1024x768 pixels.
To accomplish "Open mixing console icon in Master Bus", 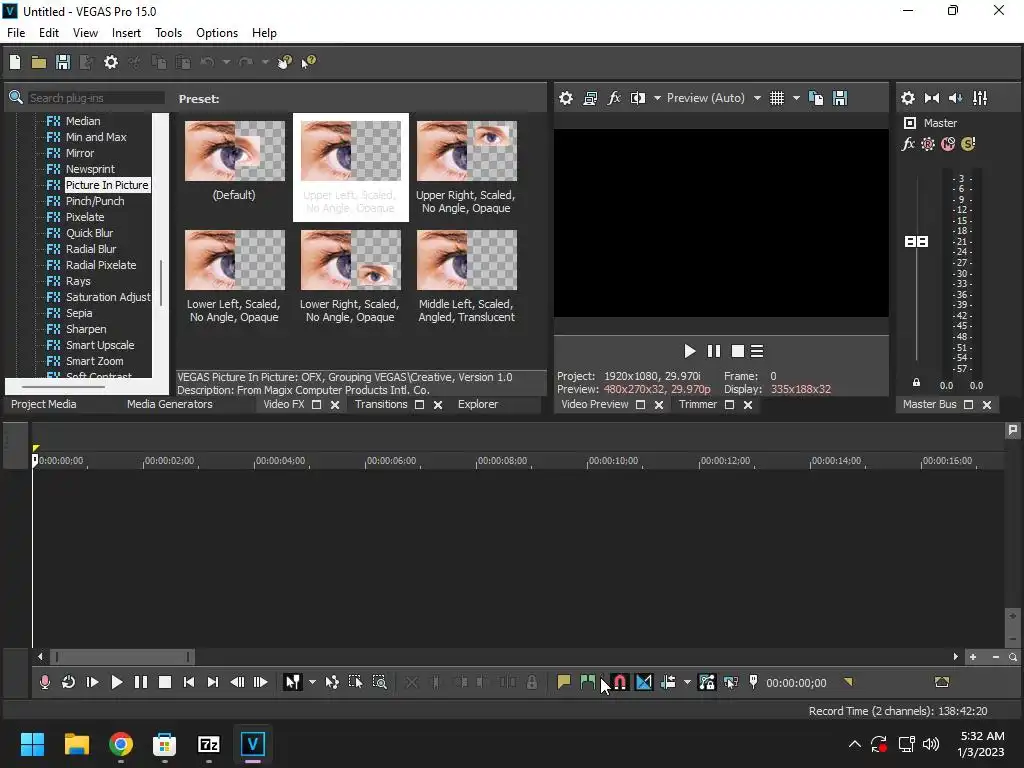I will coord(980,98).
